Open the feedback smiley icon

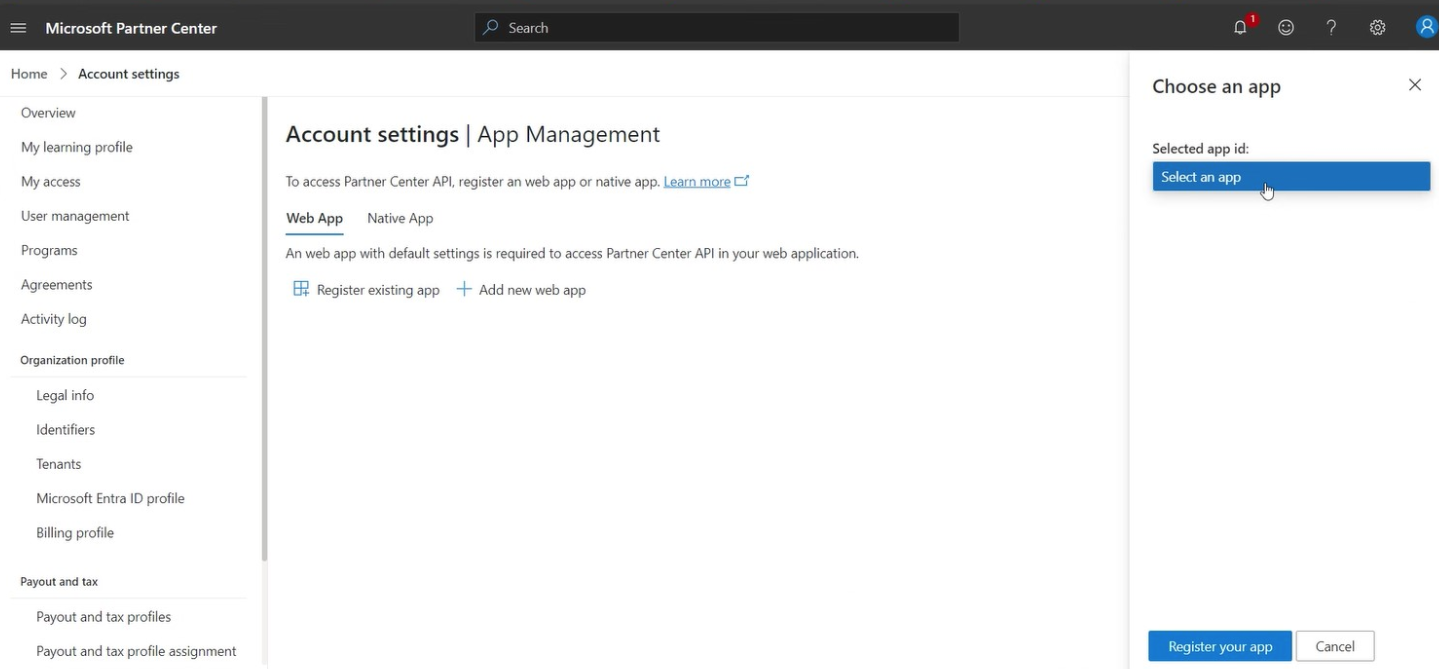pos(1286,28)
